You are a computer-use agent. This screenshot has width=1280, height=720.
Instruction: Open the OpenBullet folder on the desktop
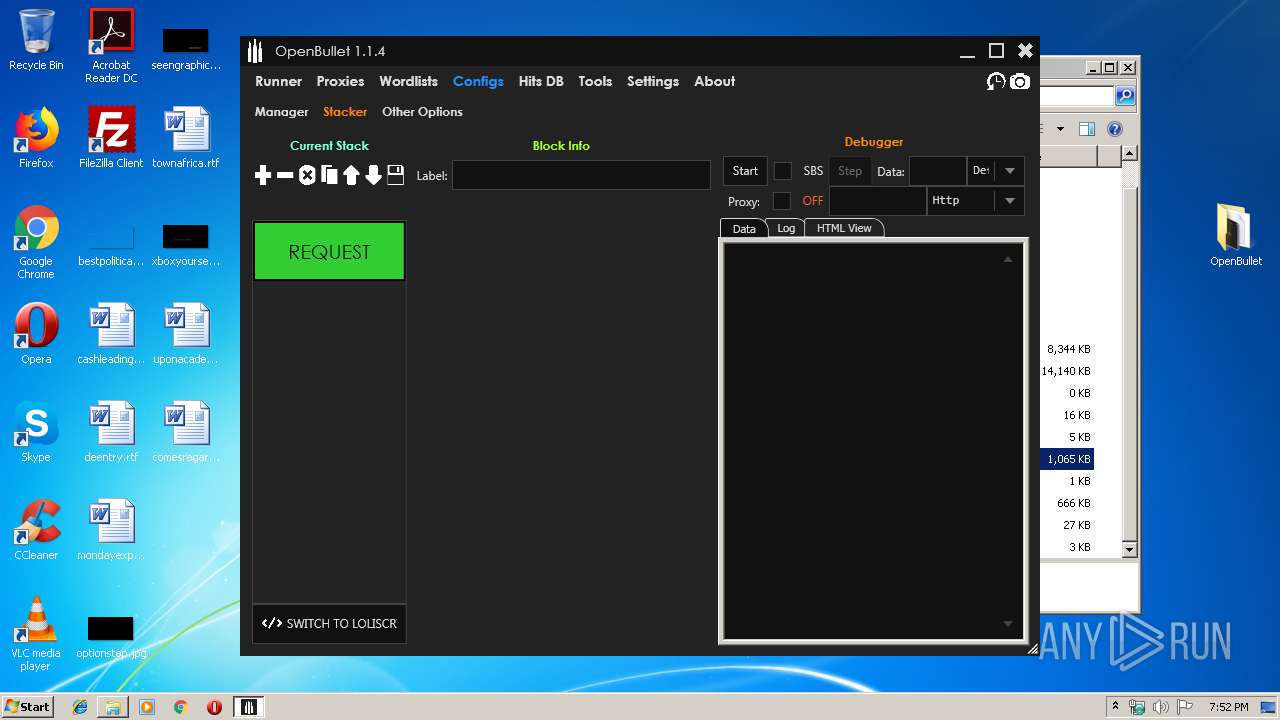click(x=1236, y=236)
